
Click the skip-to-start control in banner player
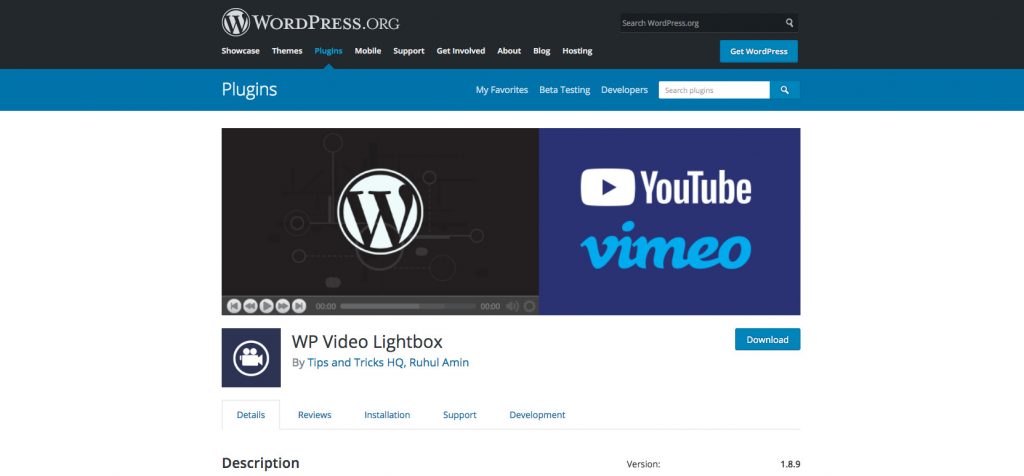coord(234,306)
